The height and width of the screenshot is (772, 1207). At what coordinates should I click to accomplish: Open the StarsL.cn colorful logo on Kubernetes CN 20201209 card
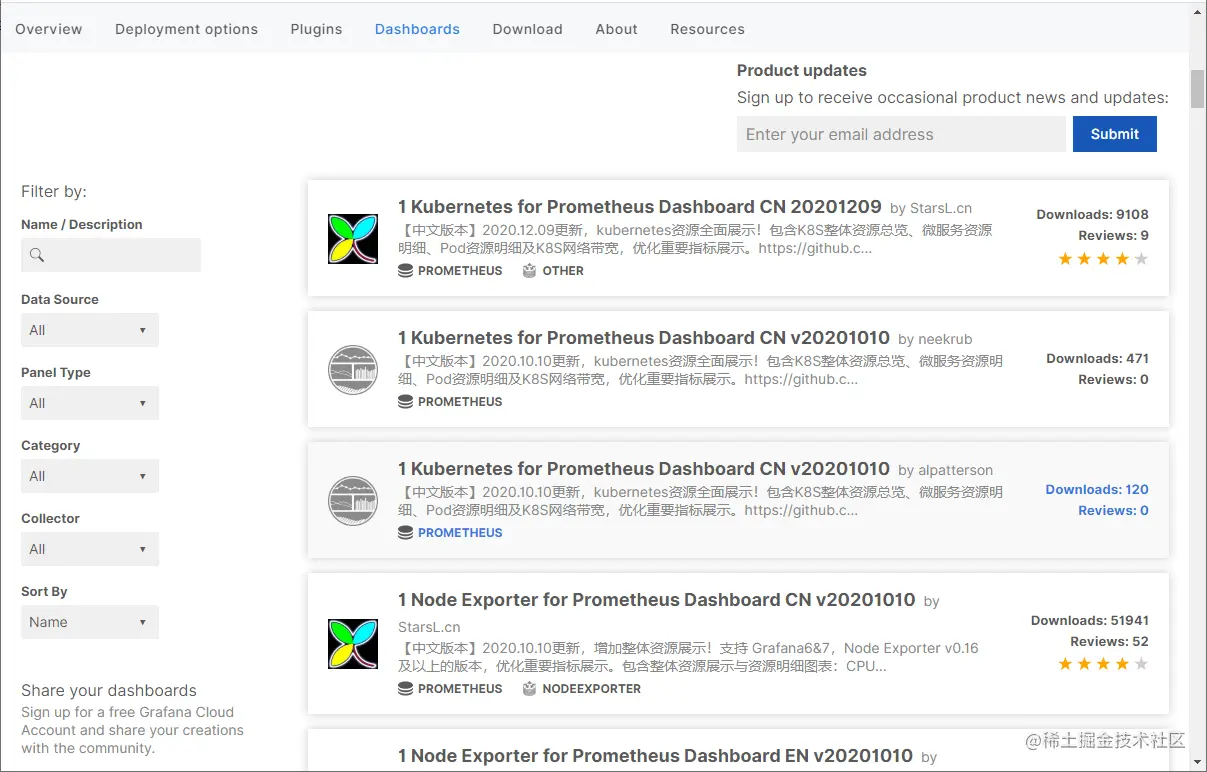[353, 238]
